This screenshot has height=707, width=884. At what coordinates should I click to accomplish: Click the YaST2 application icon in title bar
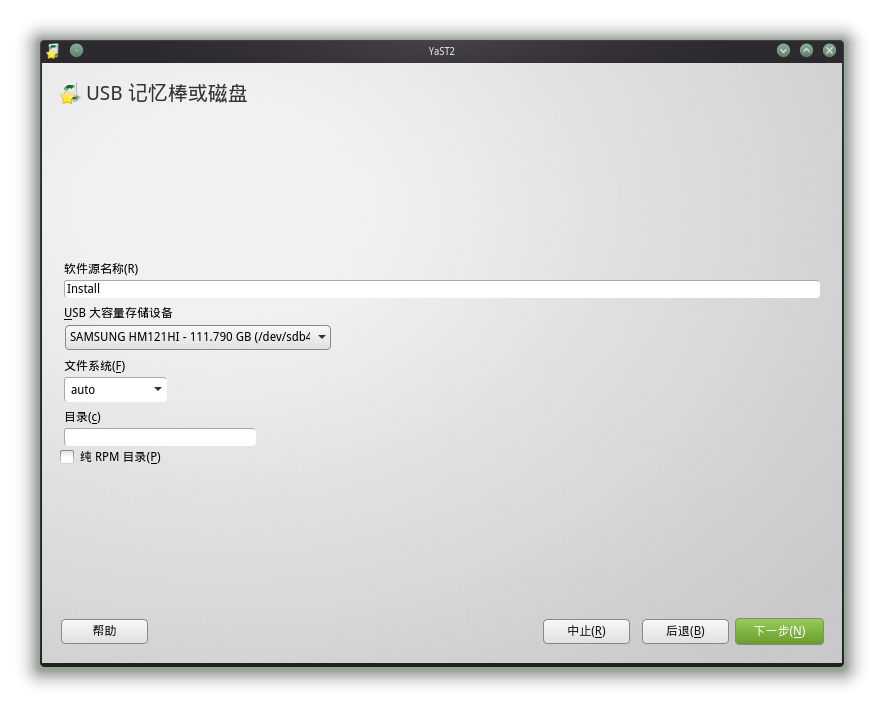[x=52, y=51]
